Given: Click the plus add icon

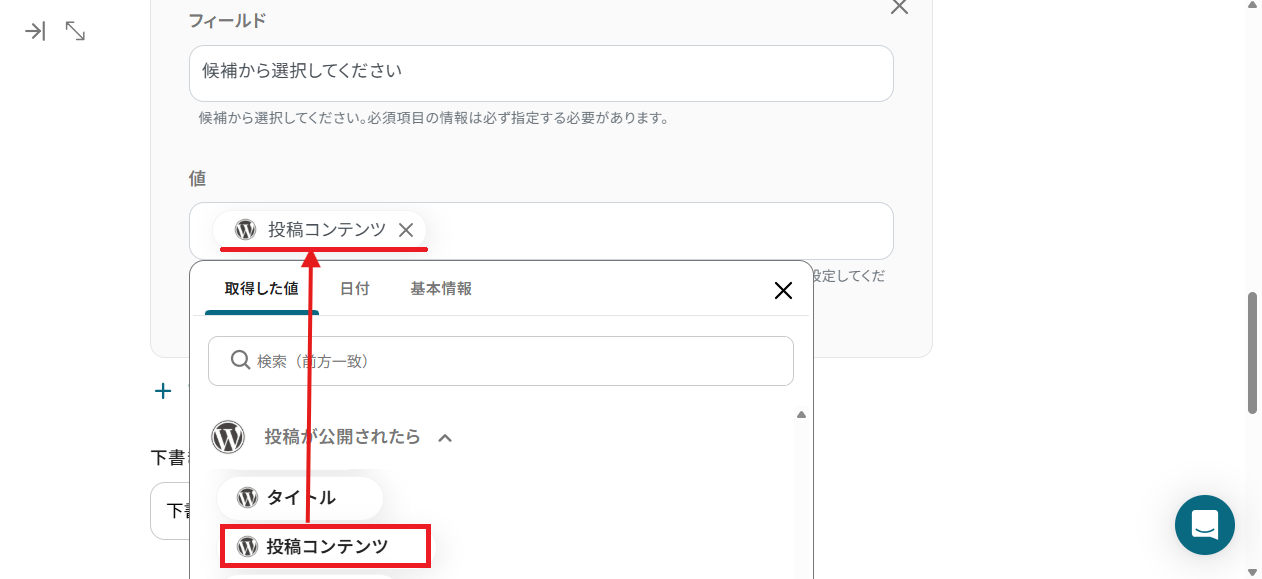Looking at the screenshot, I should click(x=163, y=391).
